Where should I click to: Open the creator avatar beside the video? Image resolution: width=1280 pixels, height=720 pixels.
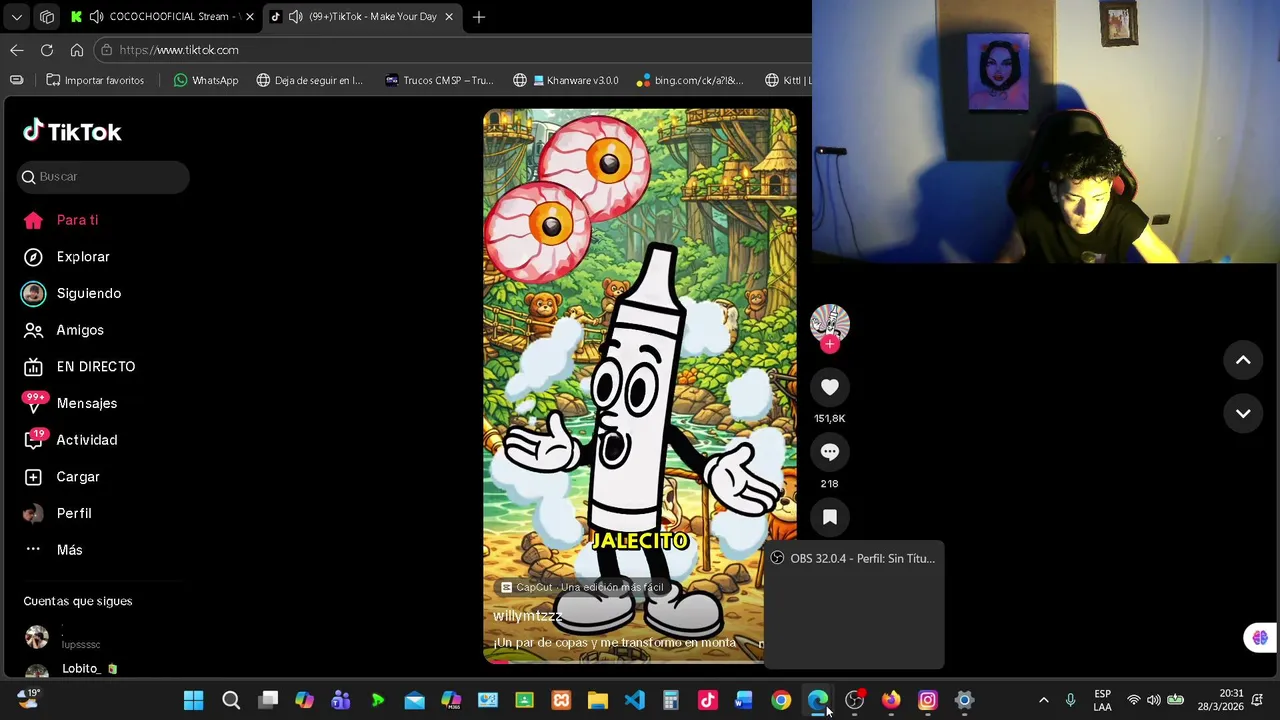tap(829, 324)
